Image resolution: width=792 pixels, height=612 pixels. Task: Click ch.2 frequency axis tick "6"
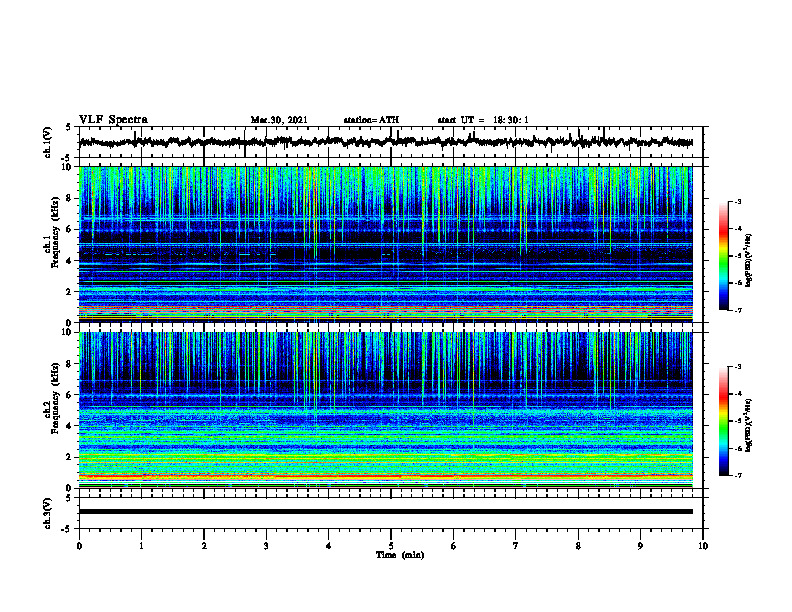pos(69,395)
